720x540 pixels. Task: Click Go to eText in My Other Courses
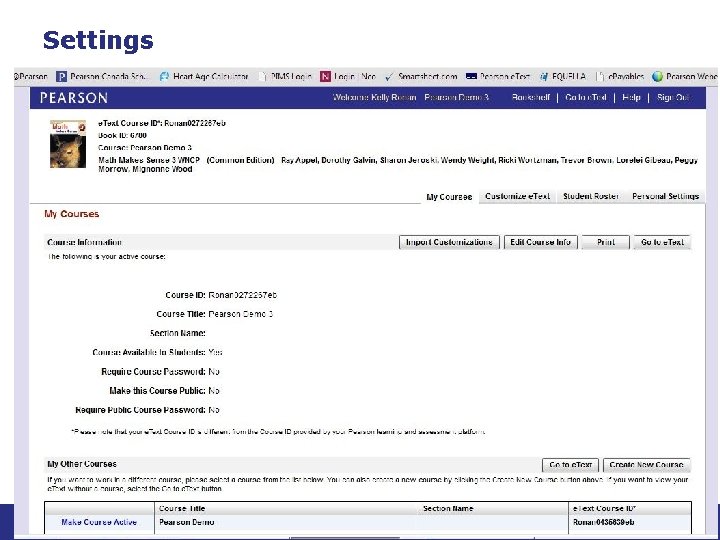[x=570, y=465]
